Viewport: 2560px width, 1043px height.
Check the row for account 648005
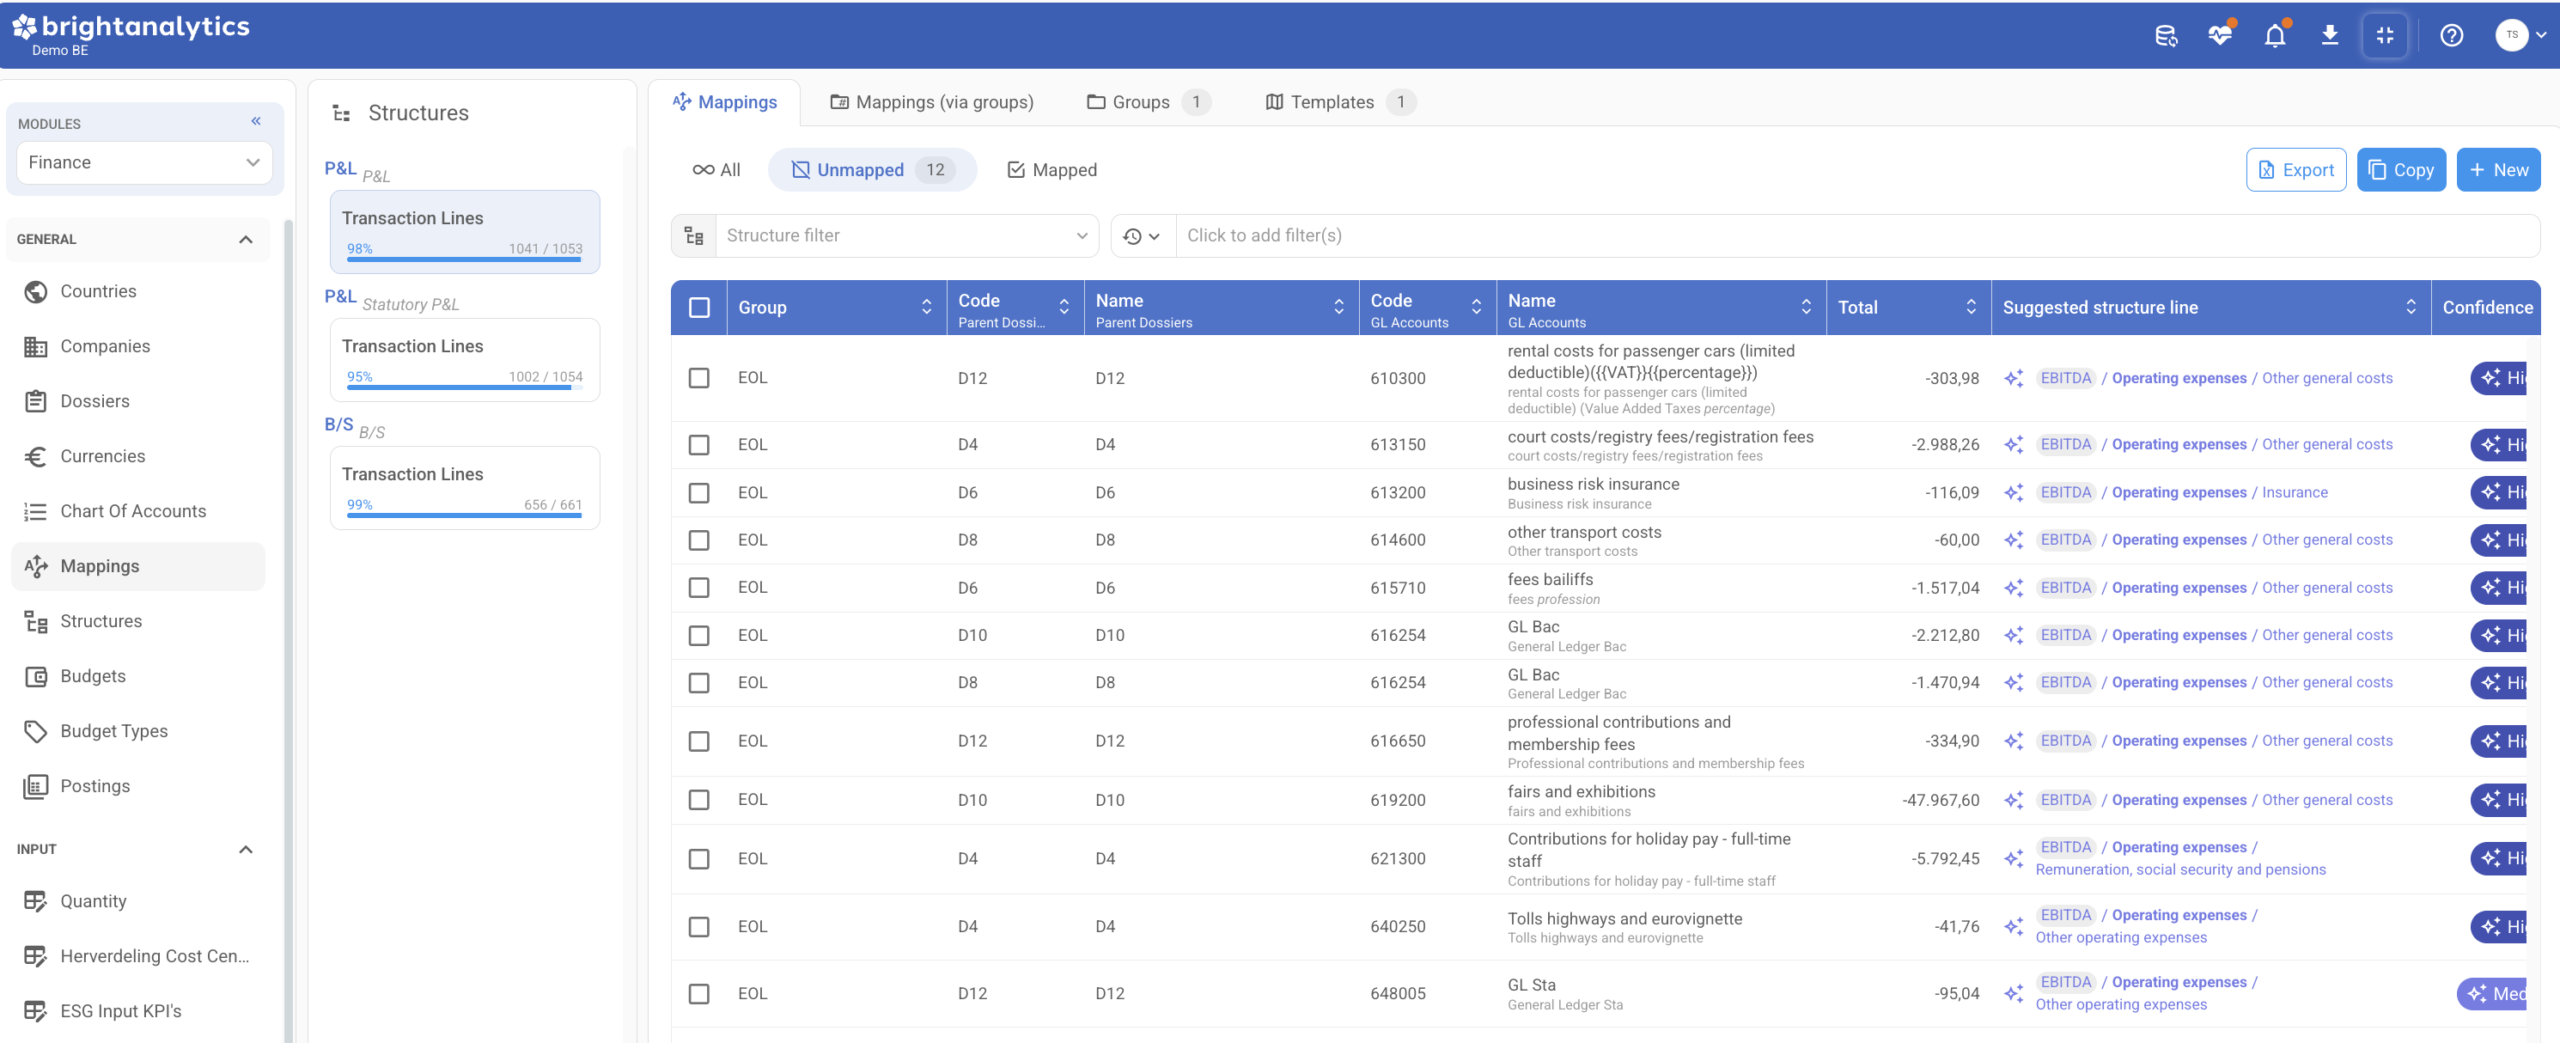[699, 994]
